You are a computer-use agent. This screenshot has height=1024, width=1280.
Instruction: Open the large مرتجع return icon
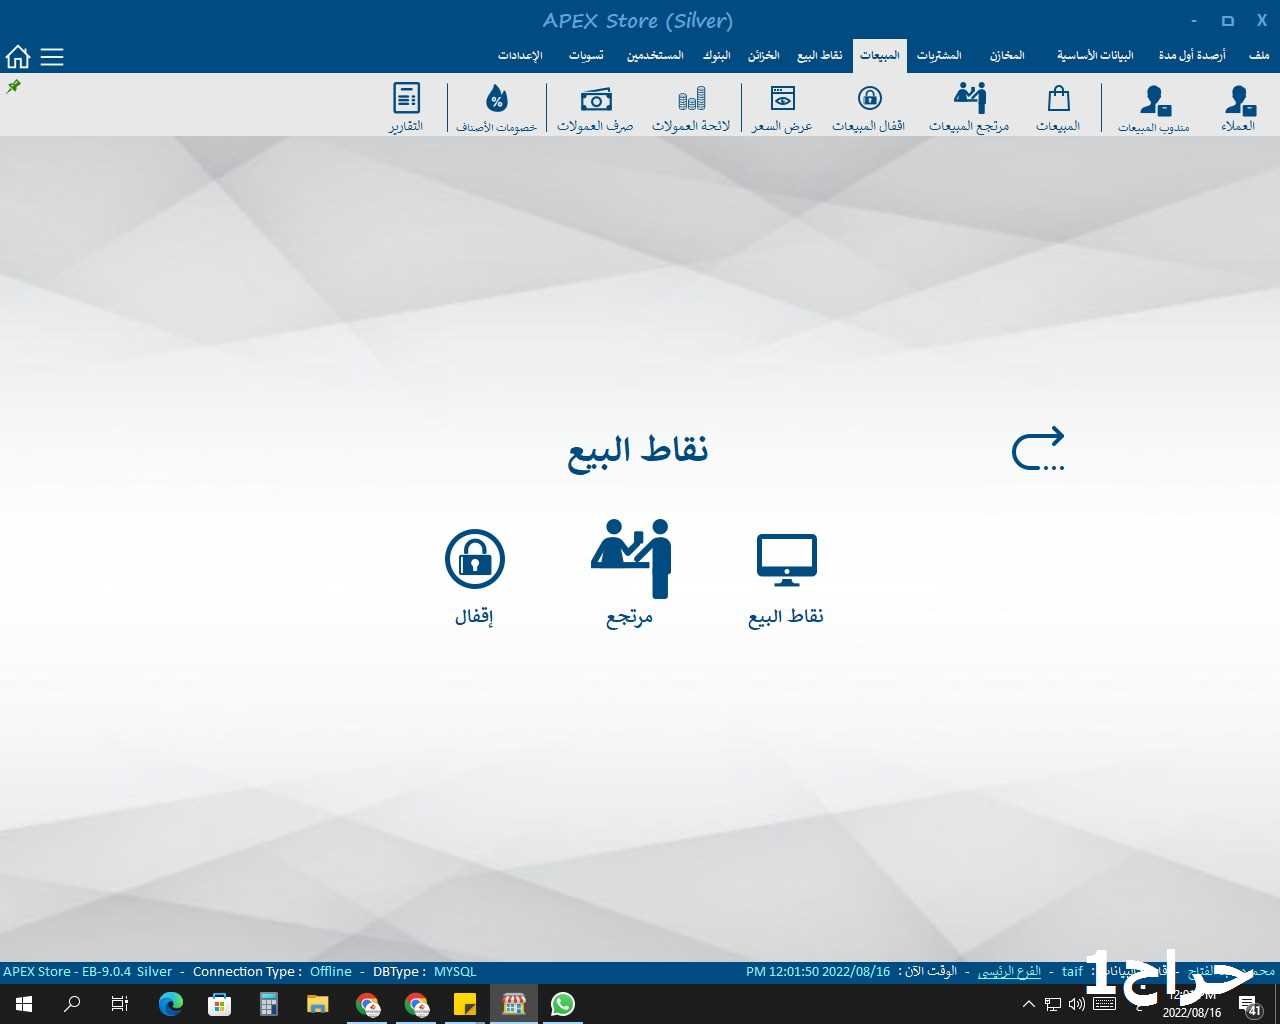[630, 559]
